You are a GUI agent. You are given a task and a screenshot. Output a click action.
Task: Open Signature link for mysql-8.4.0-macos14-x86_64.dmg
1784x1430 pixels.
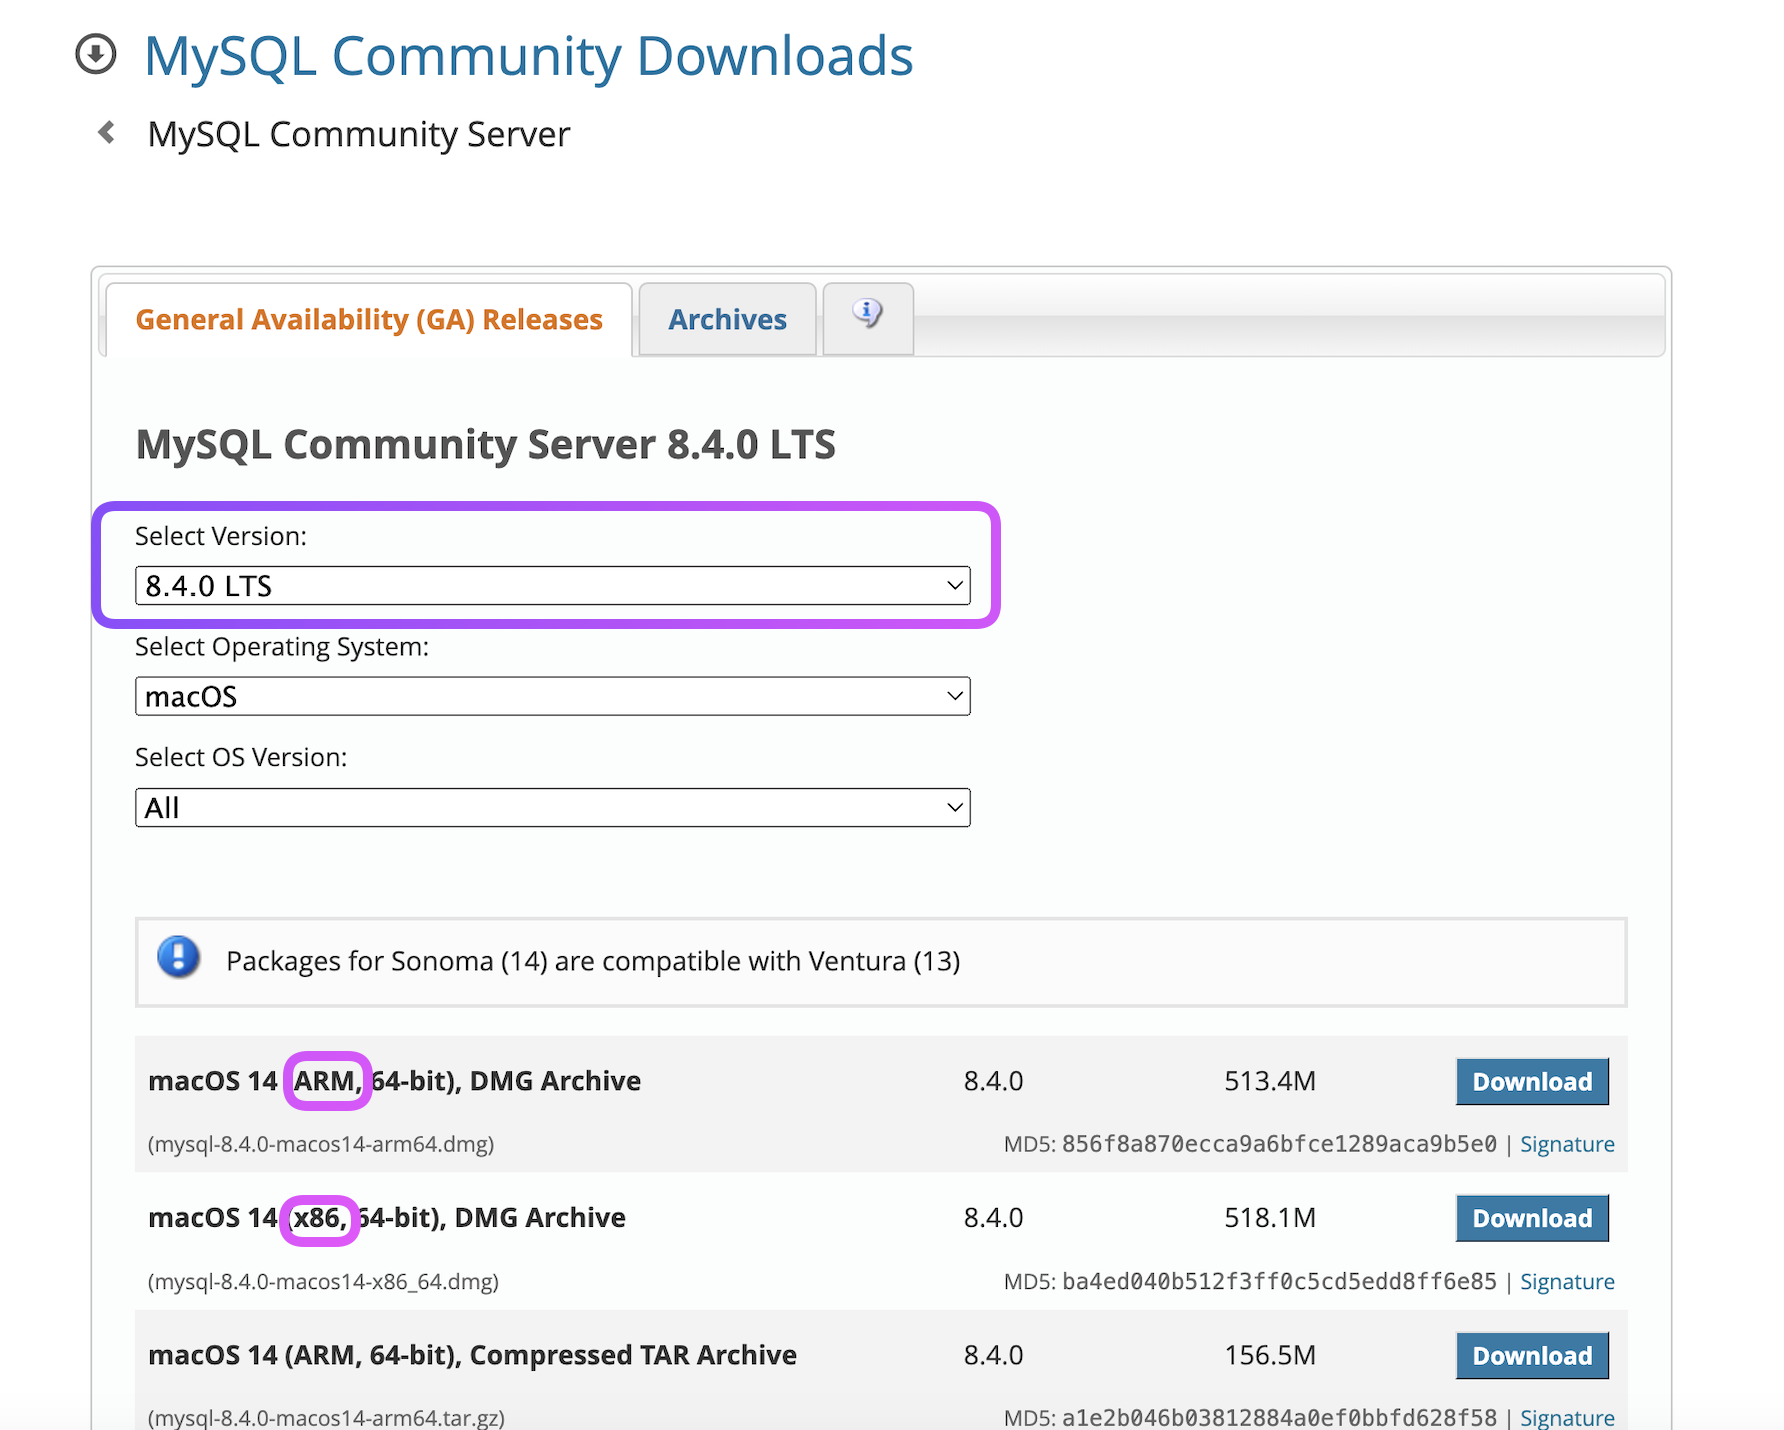tap(1567, 1281)
